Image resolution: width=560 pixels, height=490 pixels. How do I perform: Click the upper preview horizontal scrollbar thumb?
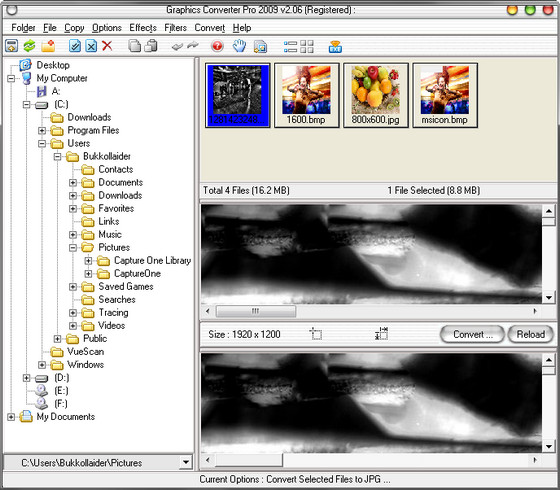tap(256, 311)
